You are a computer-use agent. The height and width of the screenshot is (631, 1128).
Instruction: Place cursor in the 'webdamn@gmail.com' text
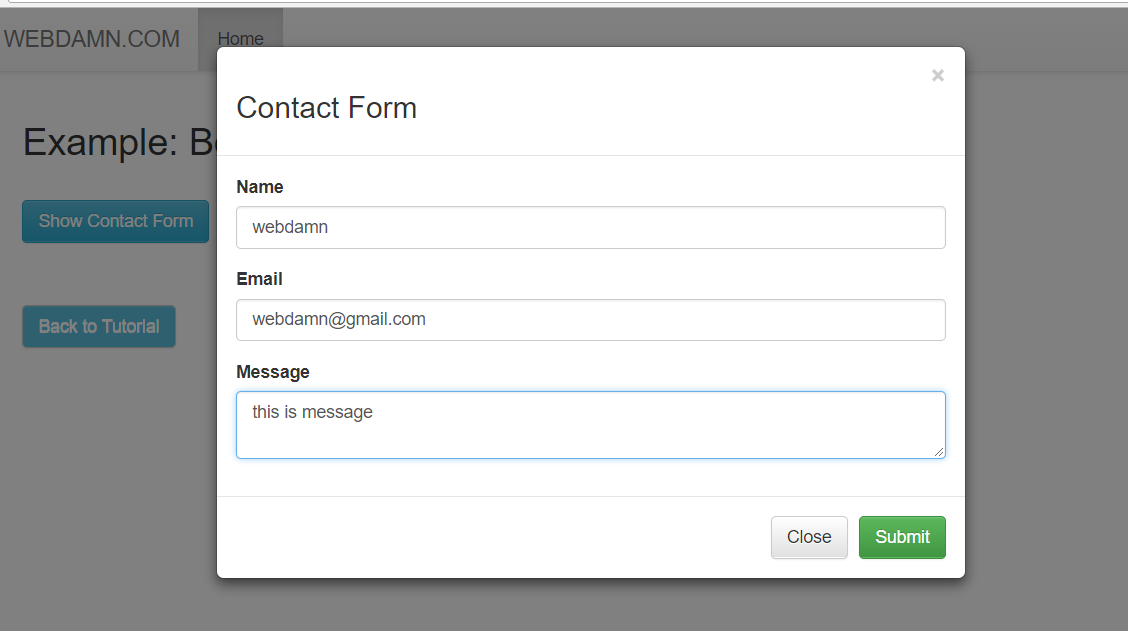[339, 319]
